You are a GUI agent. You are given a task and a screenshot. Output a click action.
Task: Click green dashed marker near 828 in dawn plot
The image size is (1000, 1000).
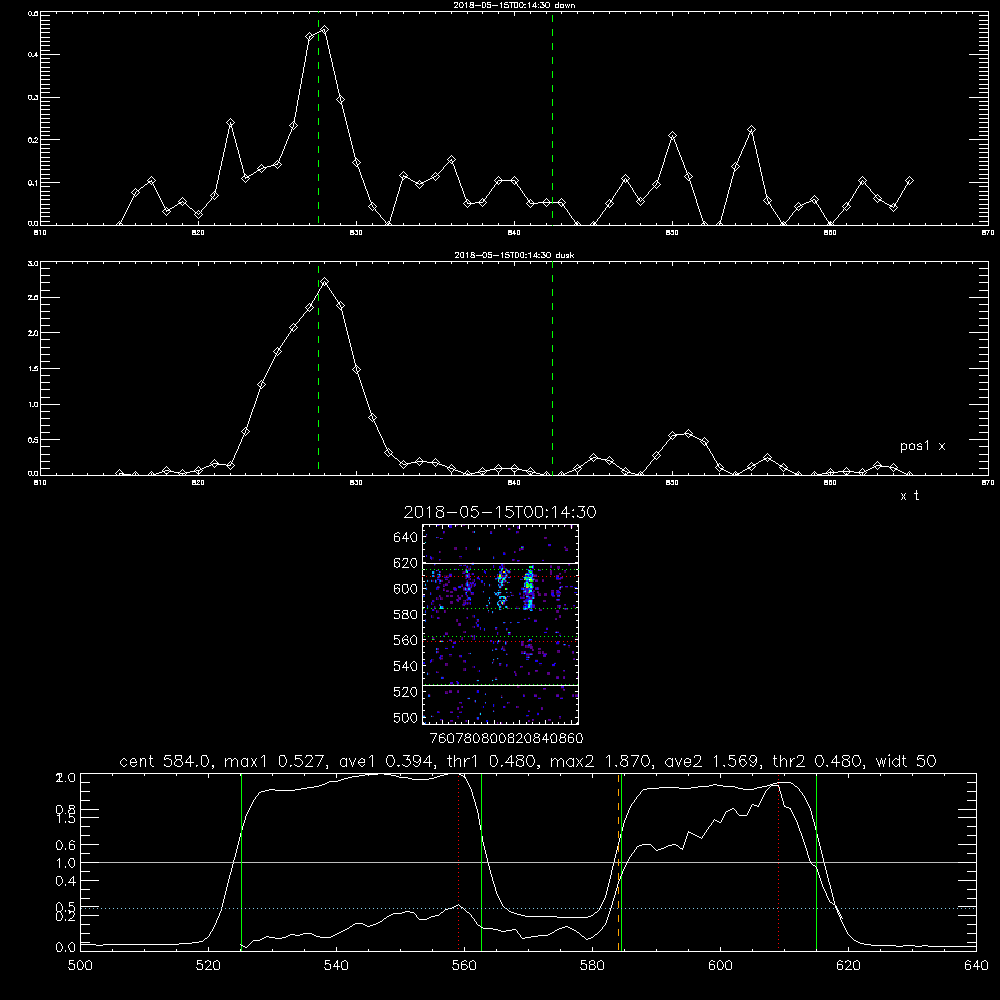tap(318, 118)
